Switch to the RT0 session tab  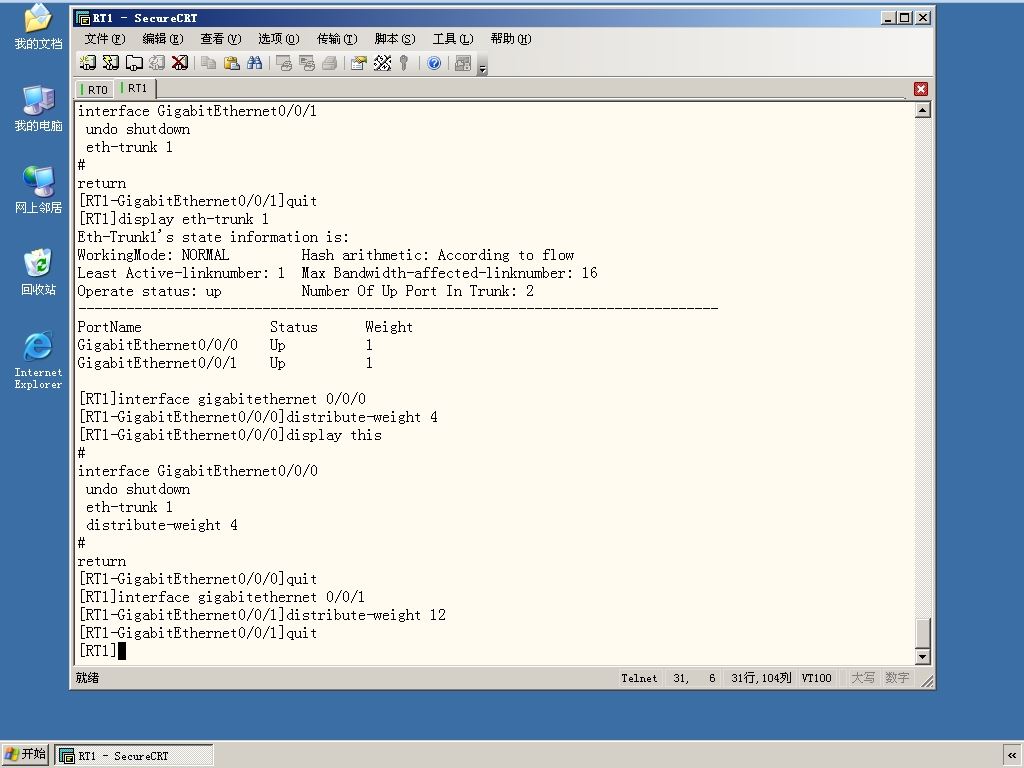(x=96, y=89)
